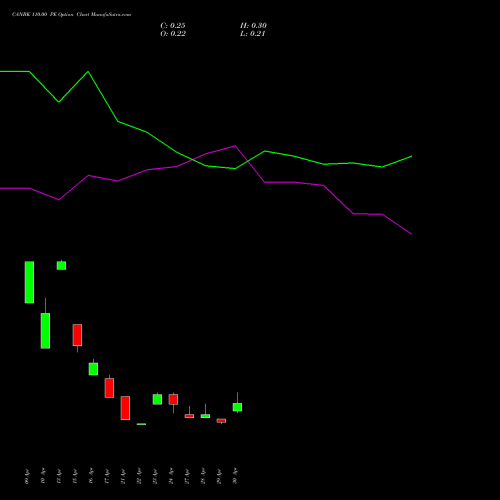Click the open value 'O: 0.22'
500x500 pixels.
(173, 34)
